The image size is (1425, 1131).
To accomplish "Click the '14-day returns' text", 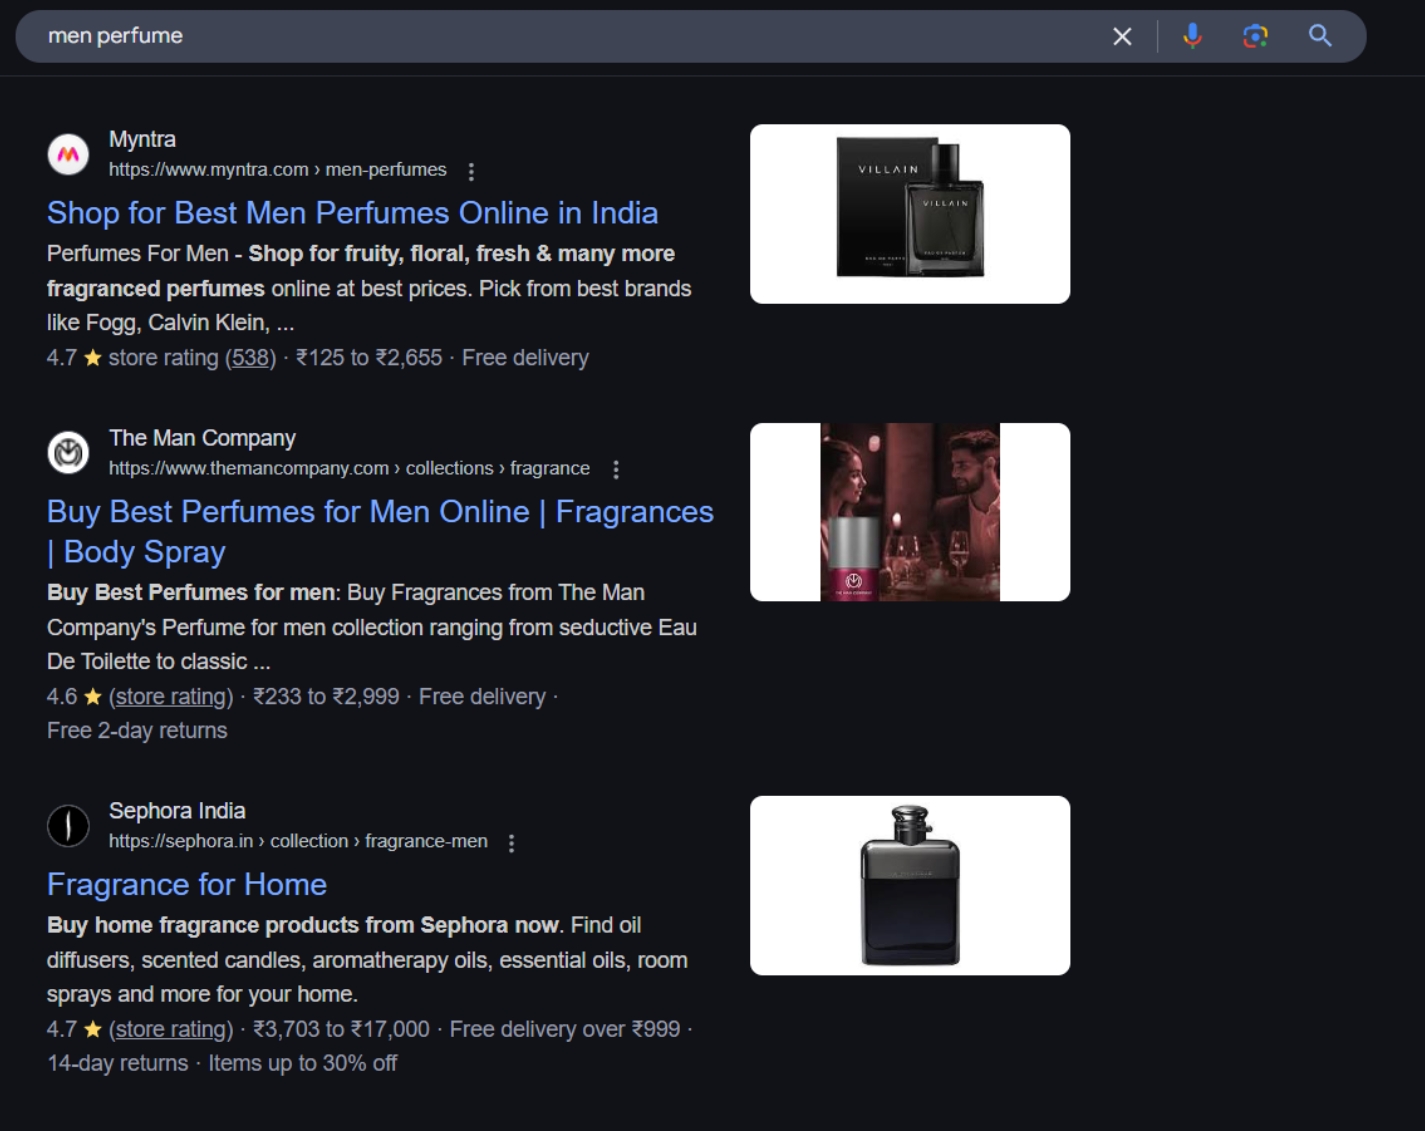I will (117, 1063).
